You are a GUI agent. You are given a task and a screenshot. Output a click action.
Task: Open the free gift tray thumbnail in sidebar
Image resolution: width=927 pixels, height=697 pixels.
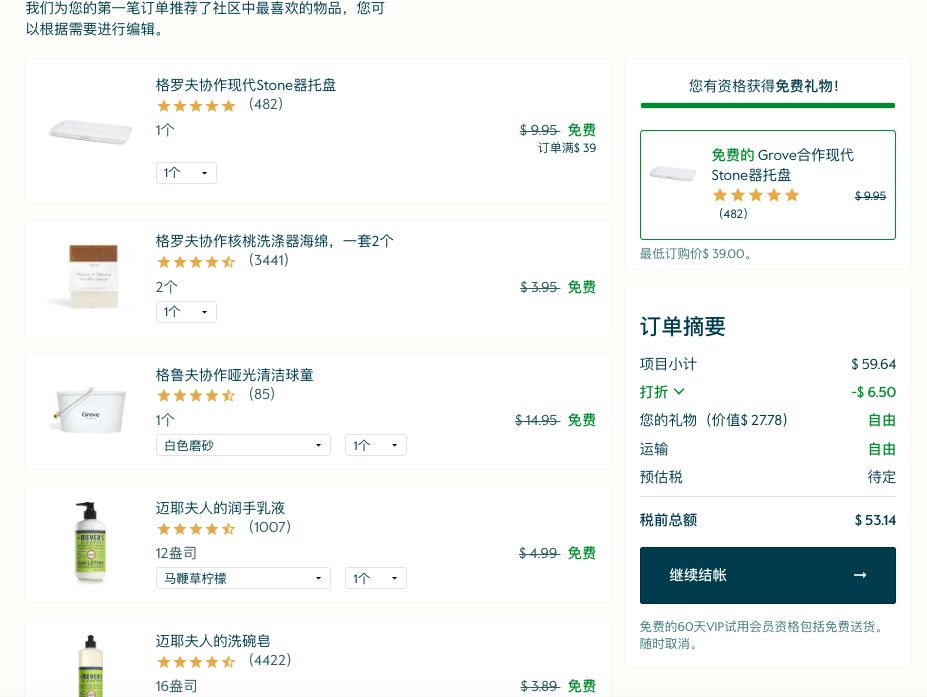[672, 174]
